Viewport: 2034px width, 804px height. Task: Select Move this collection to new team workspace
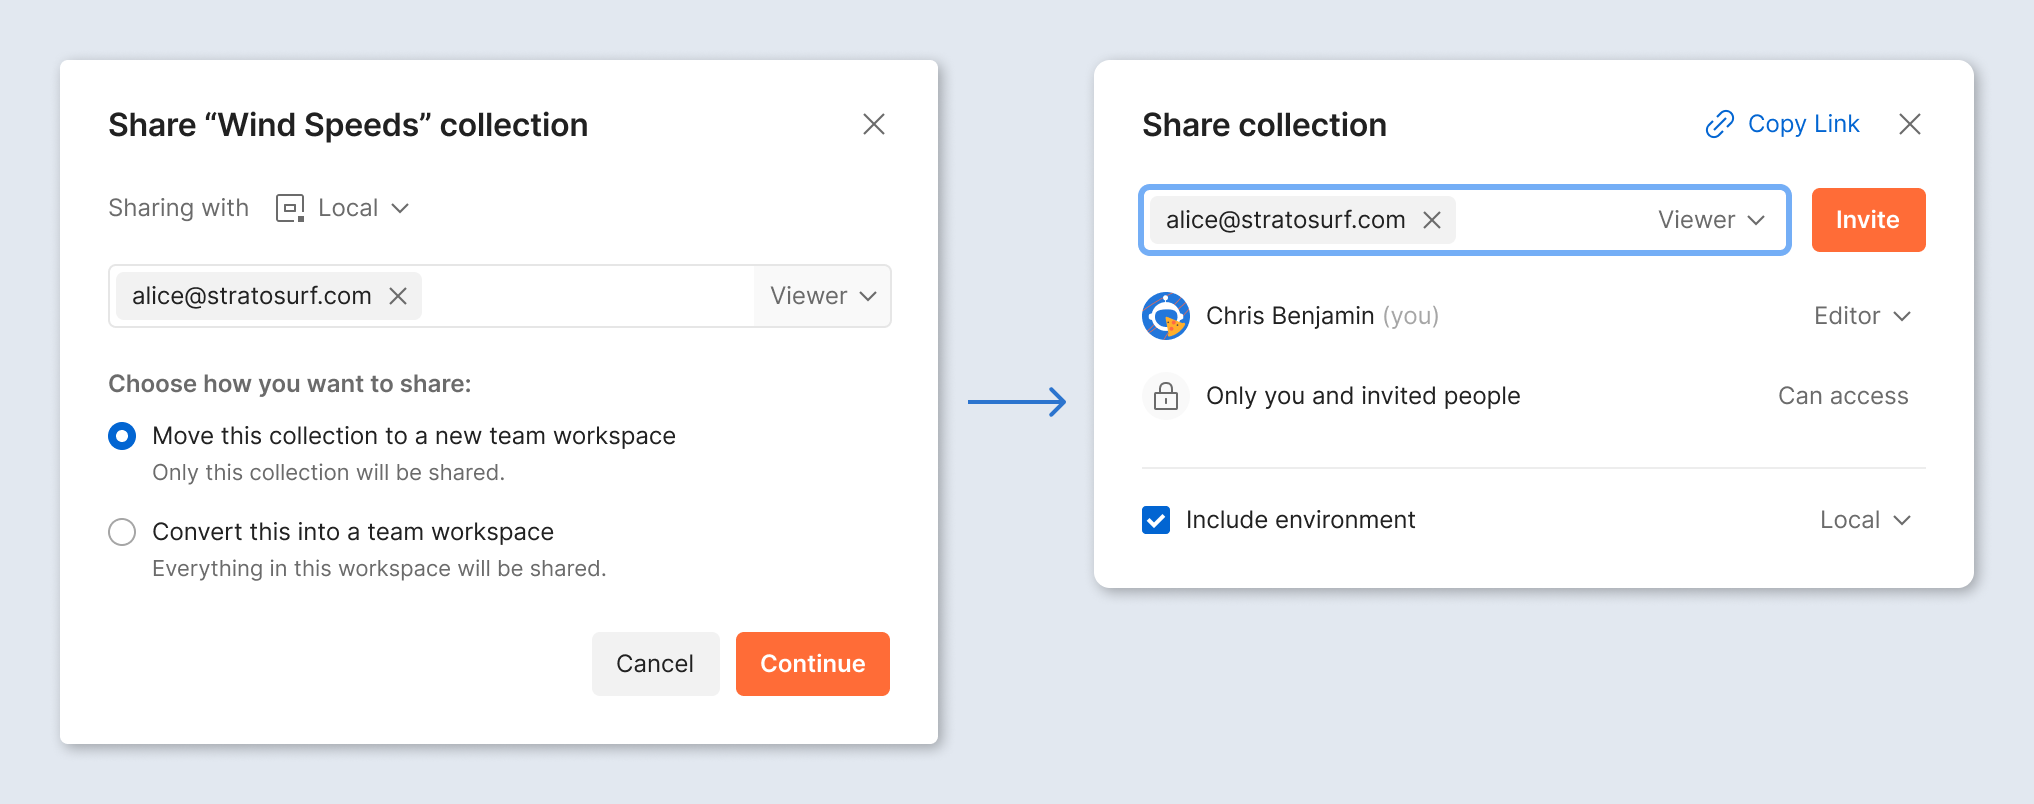pyautogui.click(x=122, y=436)
